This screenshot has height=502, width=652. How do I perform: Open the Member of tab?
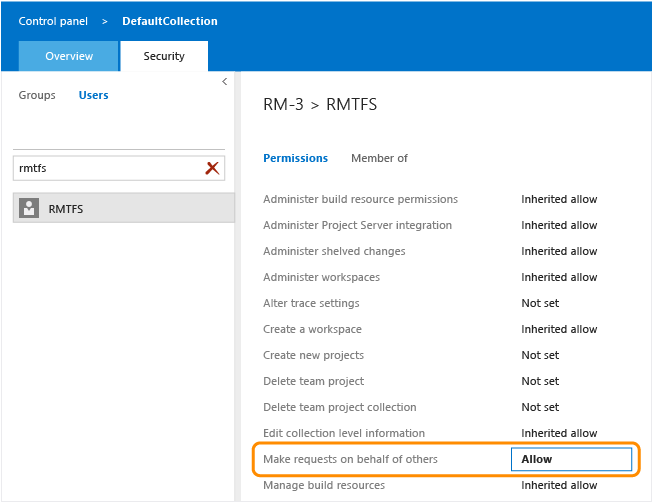[379, 158]
